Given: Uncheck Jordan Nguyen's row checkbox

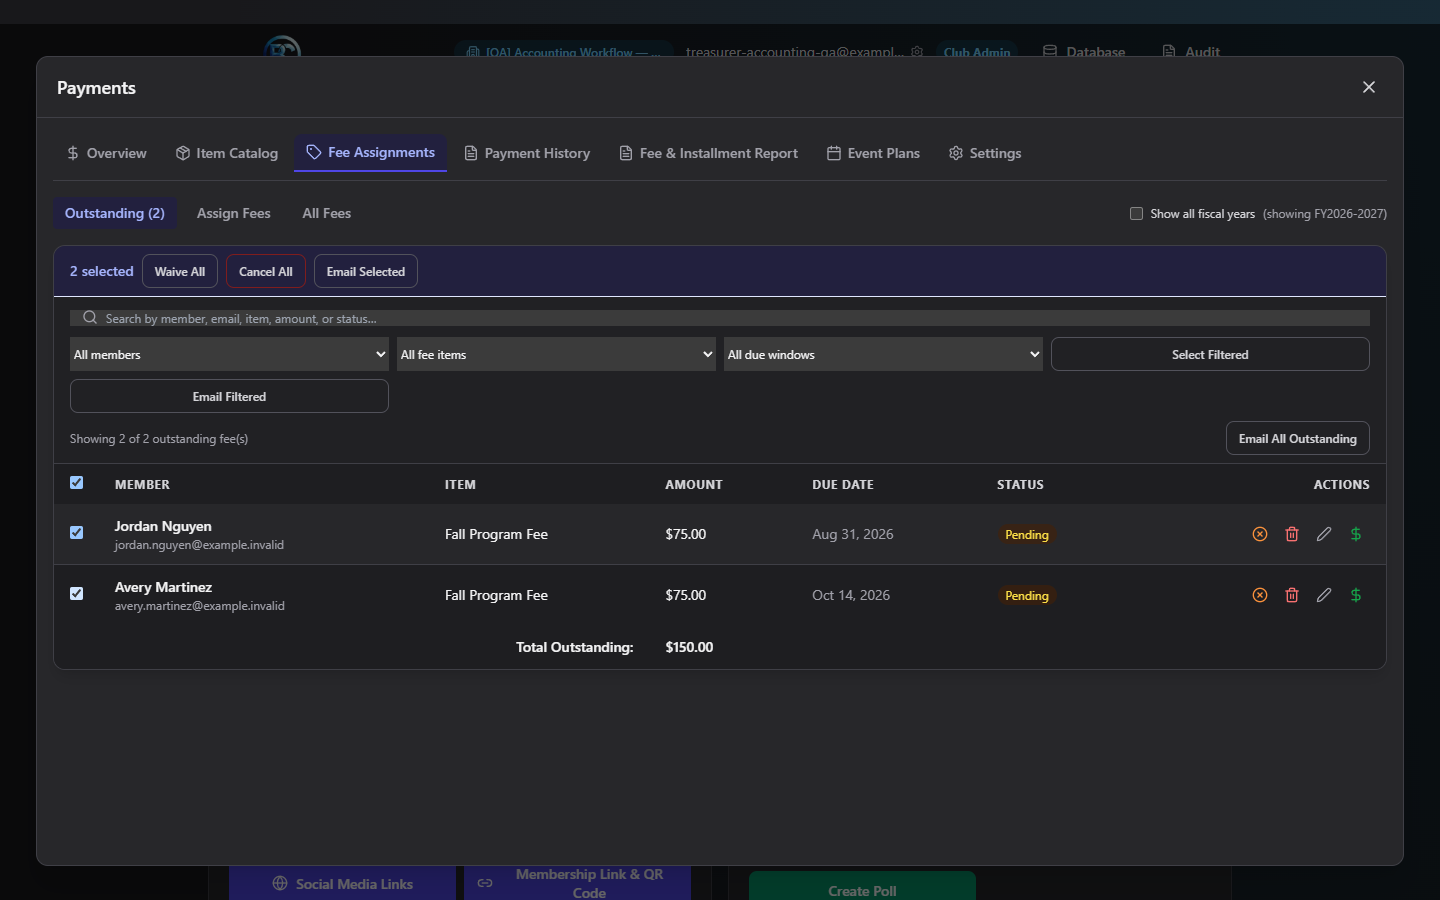Looking at the screenshot, I should tap(77, 533).
